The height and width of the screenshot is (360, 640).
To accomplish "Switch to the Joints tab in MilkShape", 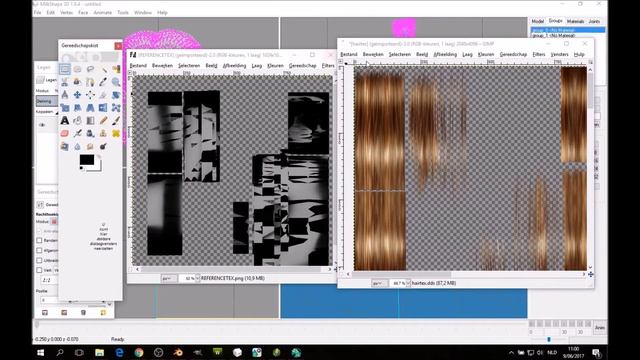I will (594, 21).
